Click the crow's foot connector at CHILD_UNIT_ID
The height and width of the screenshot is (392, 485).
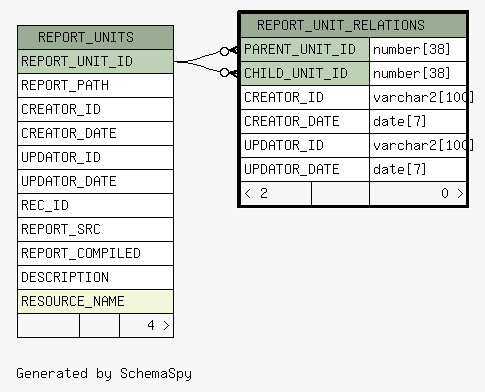pyautogui.click(x=229, y=72)
